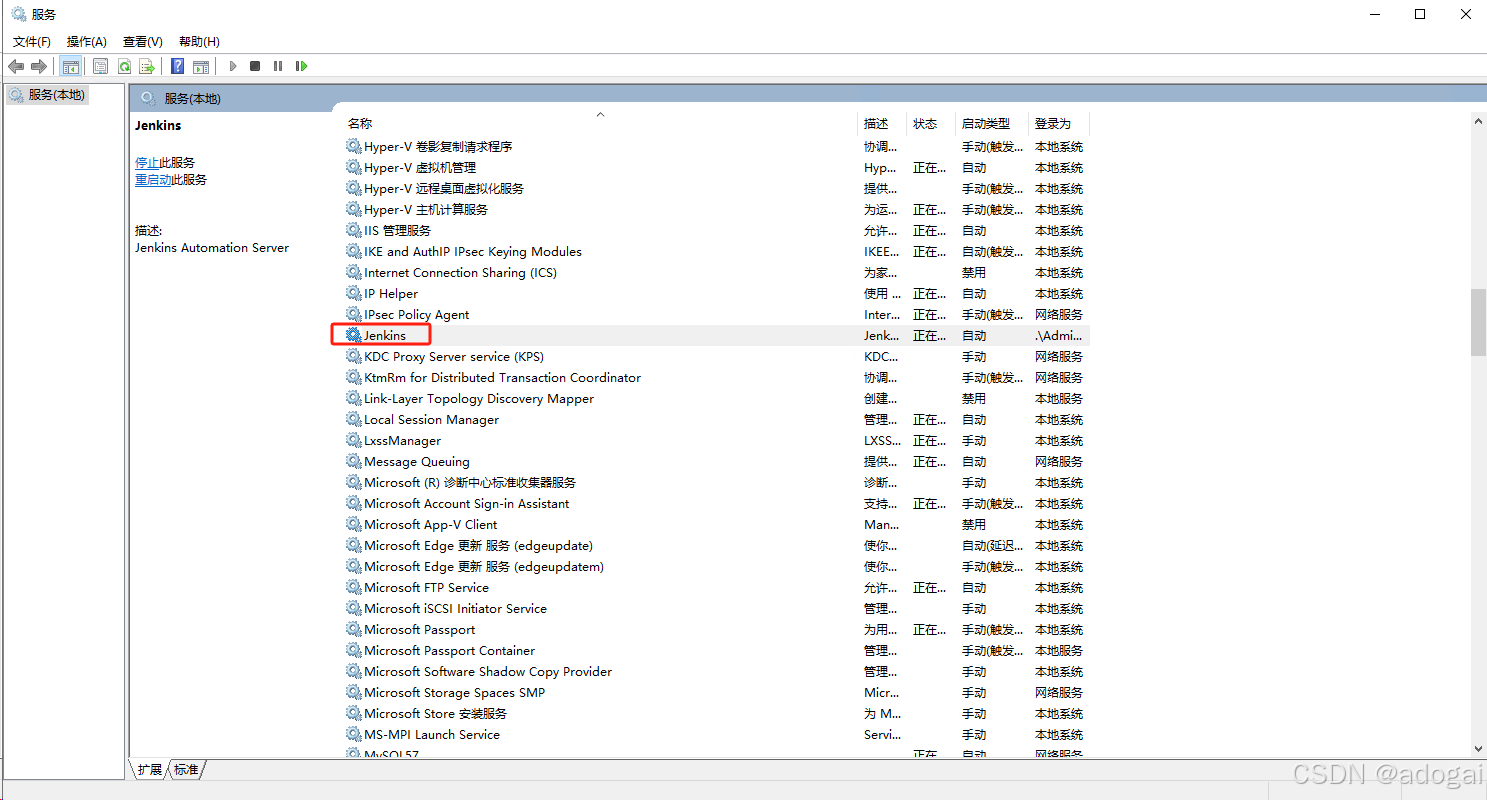Screen dimensions: 1487x800
Task: Click the gear icon beside Message Queuing
Action: coord(354,461)
